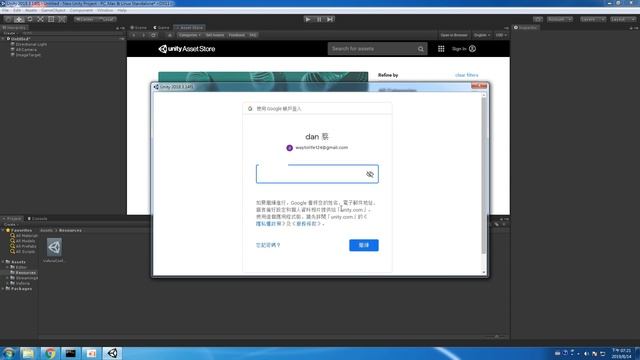Select the Asset Store tab
The width and height of the screenshot is (640, 360).
click(189, 28)
